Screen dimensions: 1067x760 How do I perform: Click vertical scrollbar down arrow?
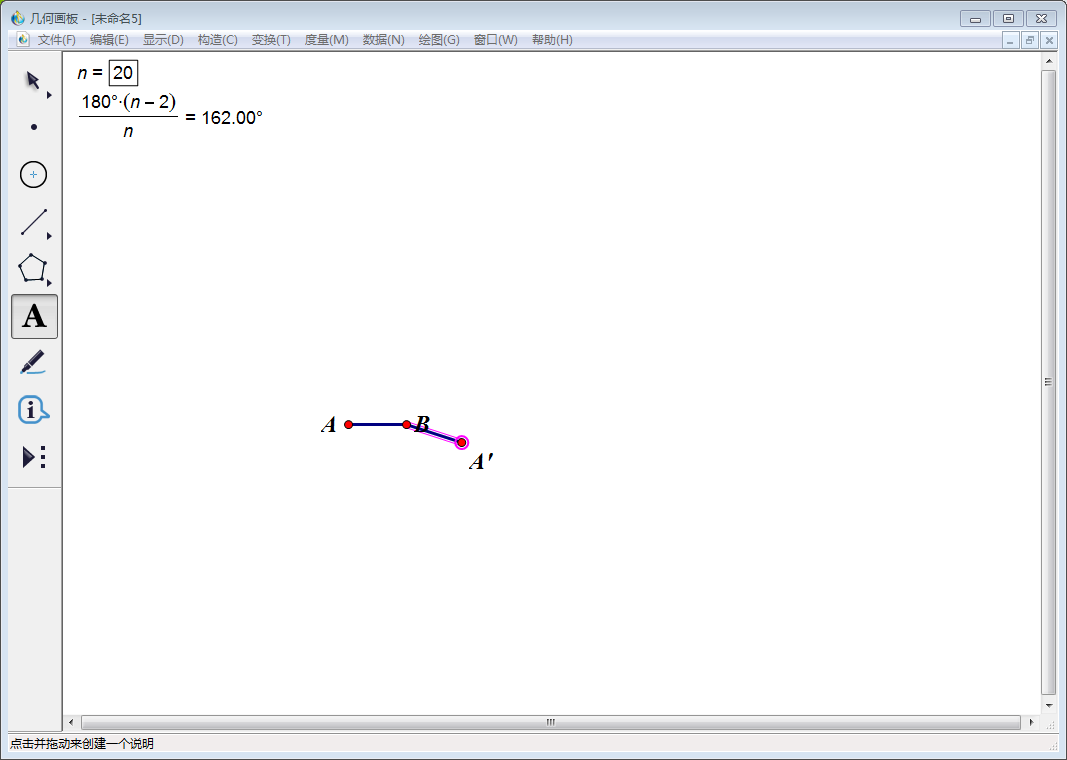(1049, 706)
